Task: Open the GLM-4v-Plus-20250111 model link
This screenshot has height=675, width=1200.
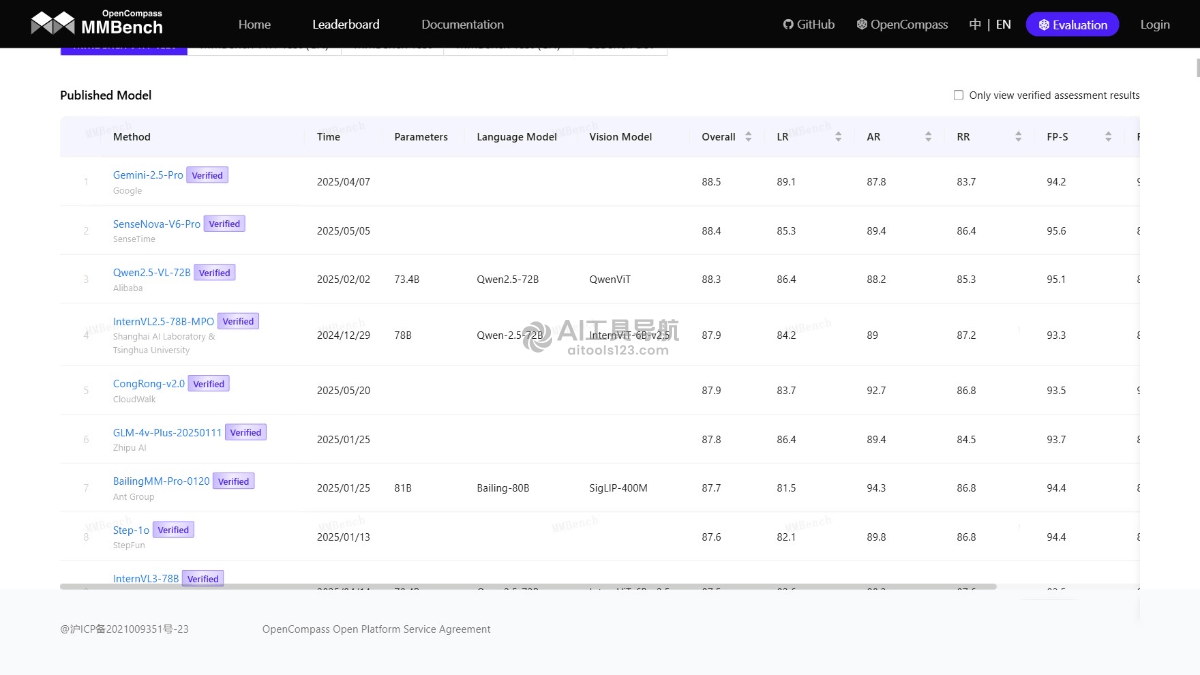Action: point(167,432)
